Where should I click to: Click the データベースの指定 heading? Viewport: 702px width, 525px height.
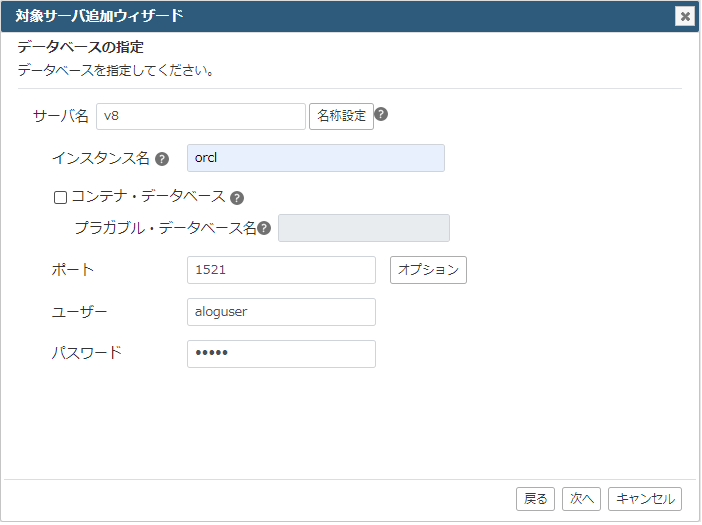coord(81,47)
